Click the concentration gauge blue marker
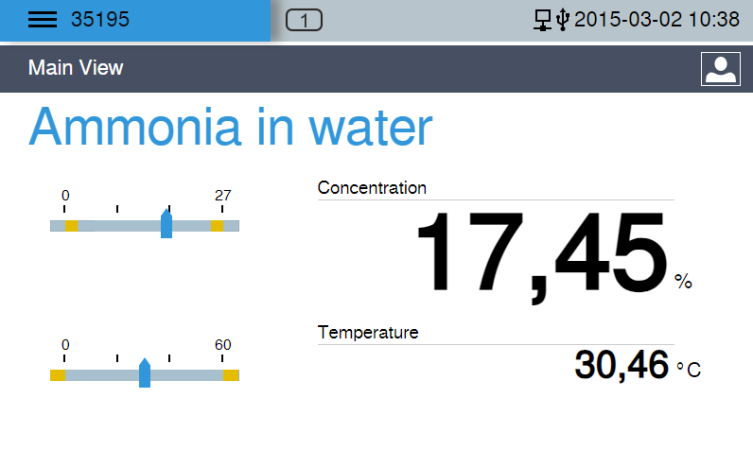 pos(166,223)
